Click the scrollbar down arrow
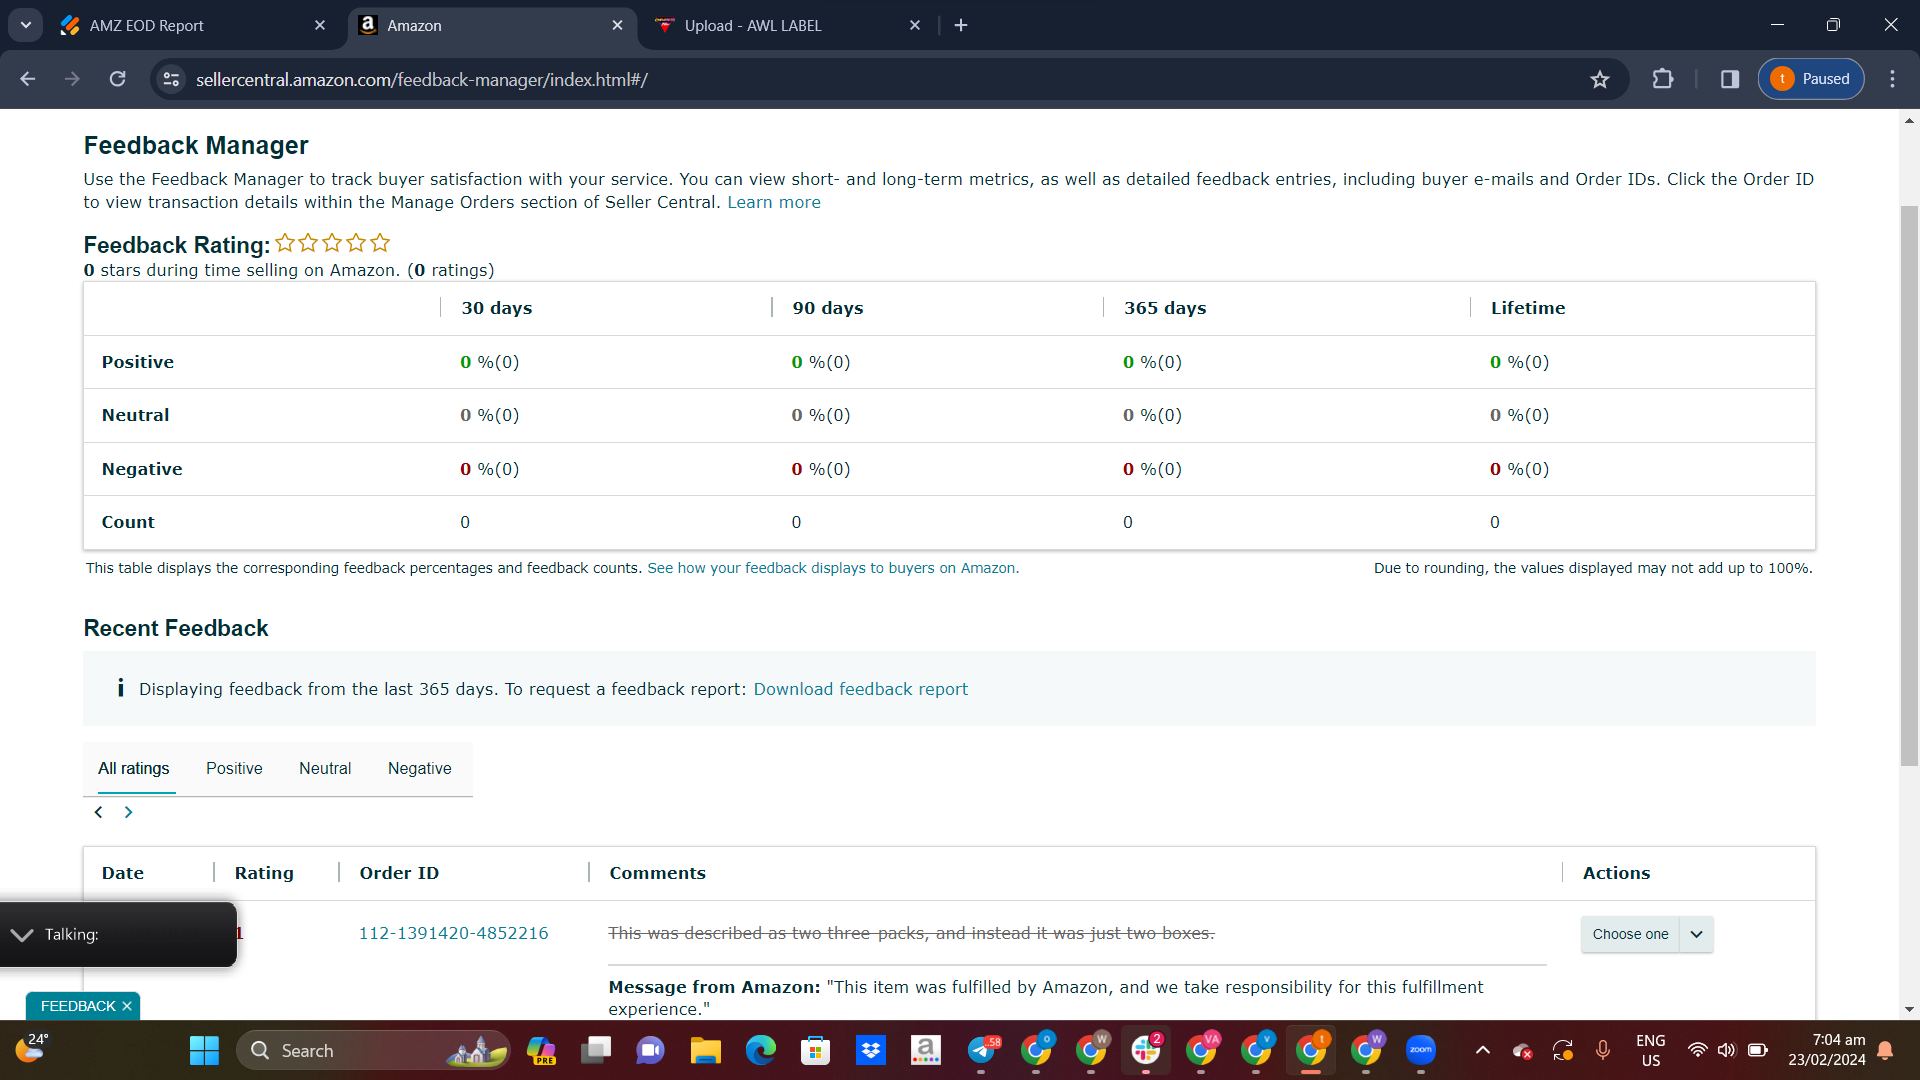 tap(1909, 1009)
